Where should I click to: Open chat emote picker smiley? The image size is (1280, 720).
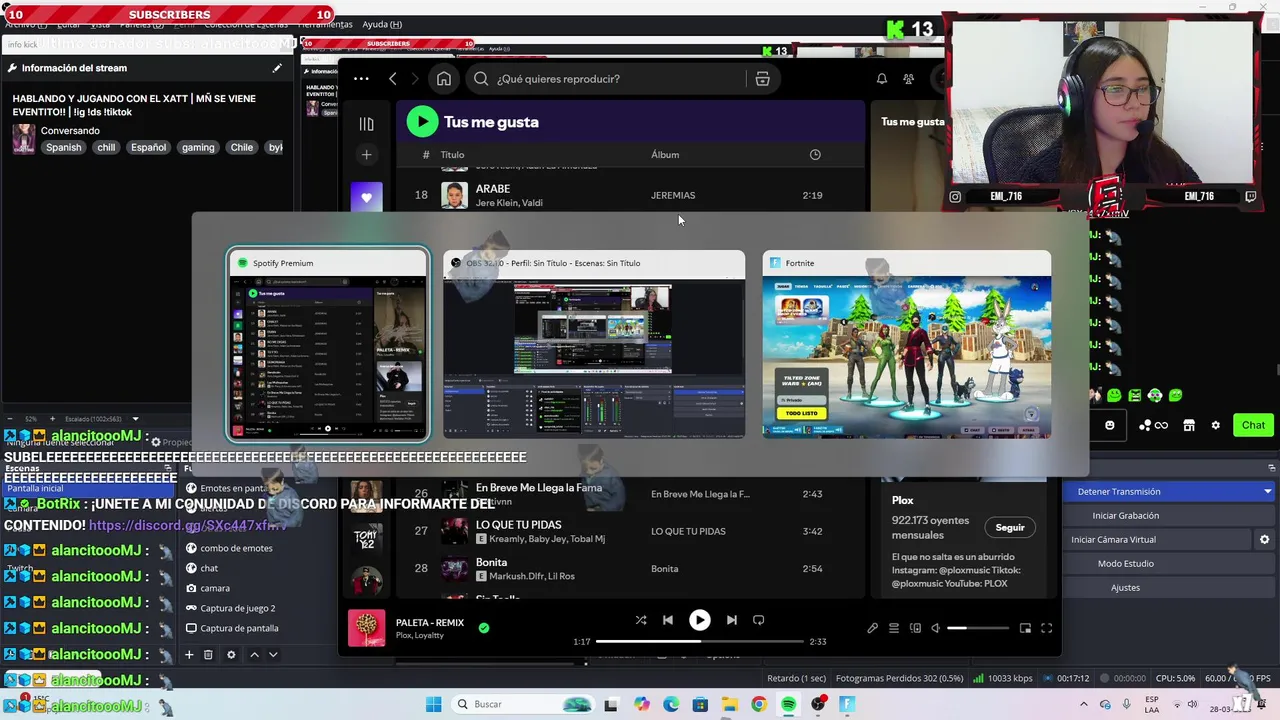(x=1109, y=425)
